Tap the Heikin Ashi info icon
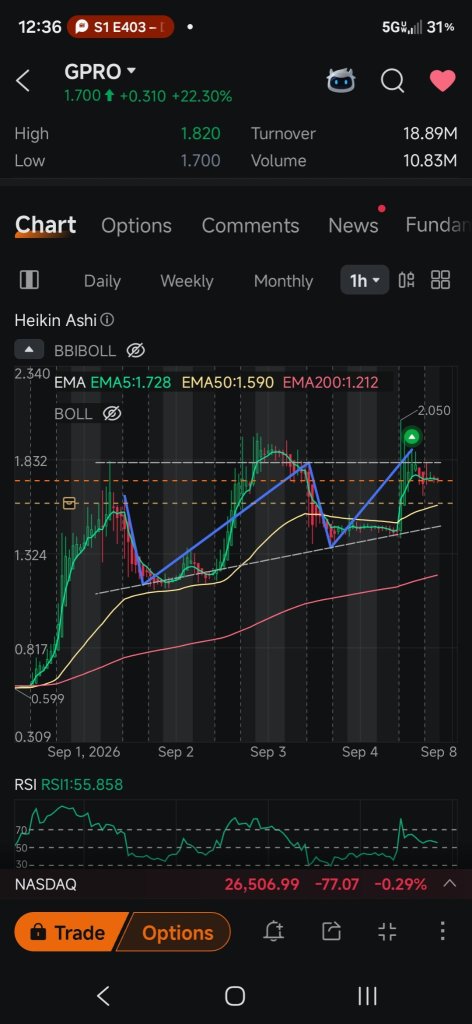The image size is (472, 1024). coord(108,320)
